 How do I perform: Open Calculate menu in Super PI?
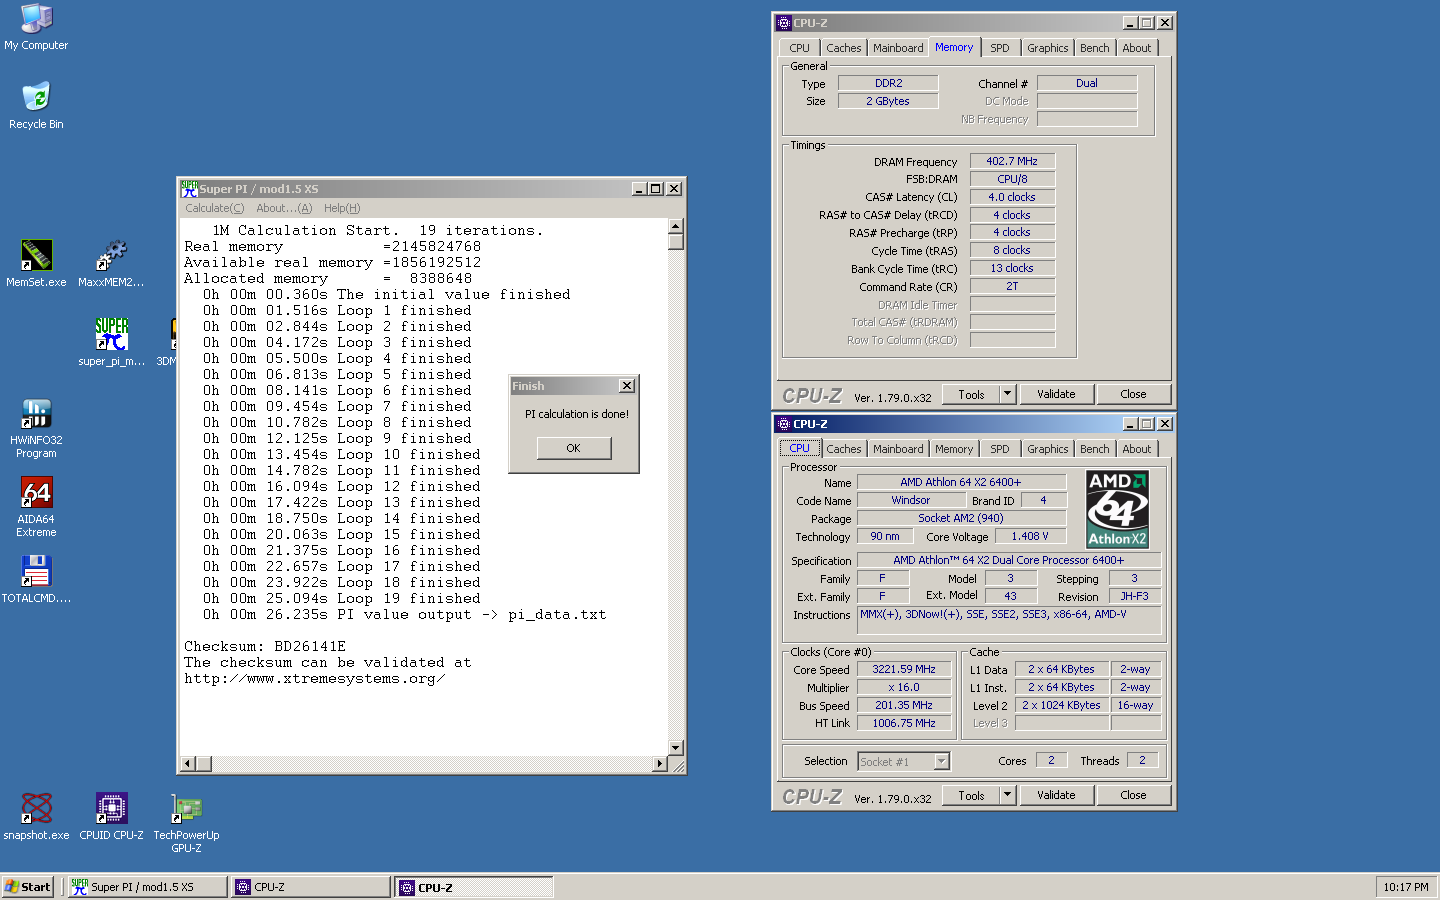click(x=214, y=208)
